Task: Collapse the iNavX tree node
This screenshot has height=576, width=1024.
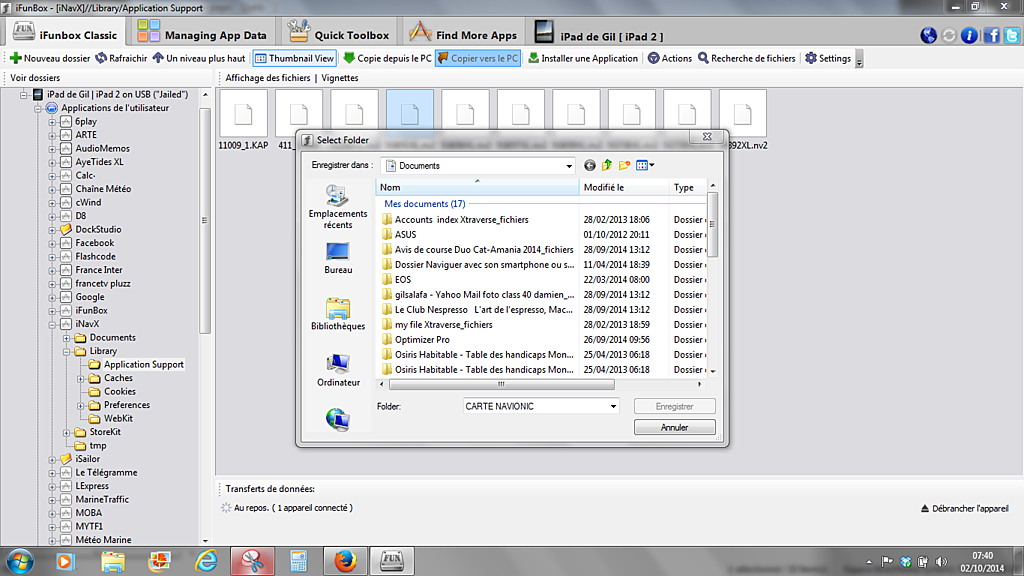Action: 52,324
